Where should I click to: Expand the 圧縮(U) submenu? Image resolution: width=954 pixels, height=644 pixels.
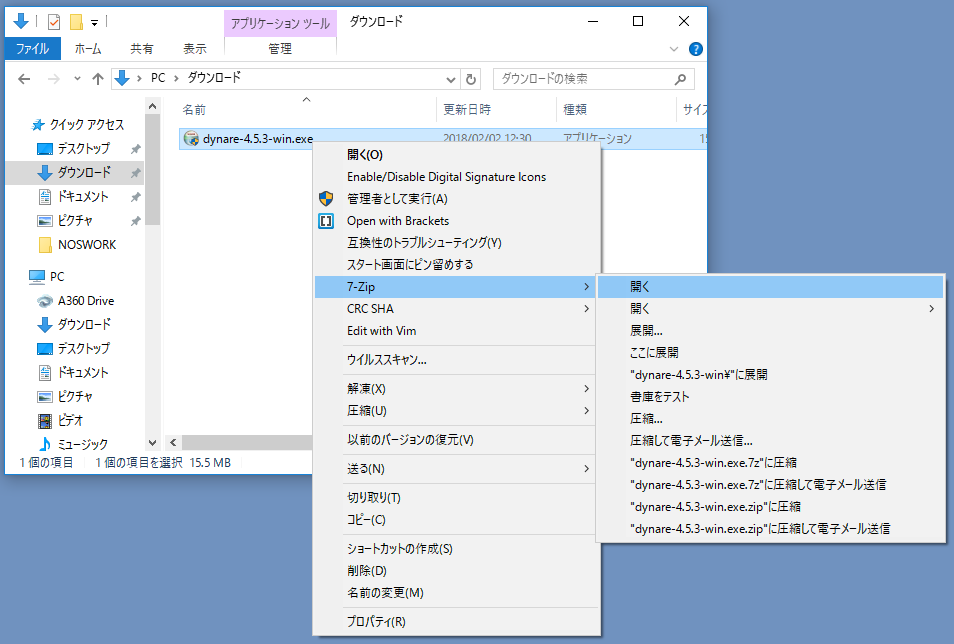pos(457,411)
